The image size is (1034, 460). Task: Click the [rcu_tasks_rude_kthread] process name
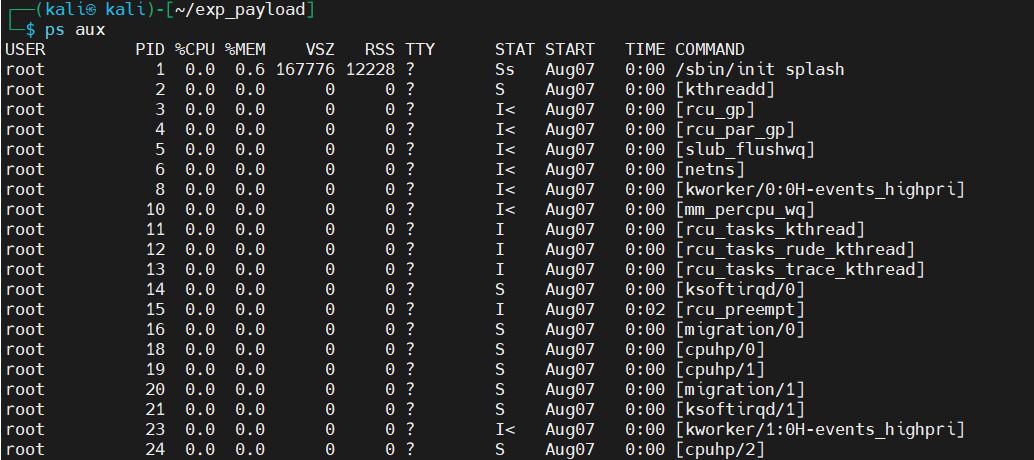(795, 250)
